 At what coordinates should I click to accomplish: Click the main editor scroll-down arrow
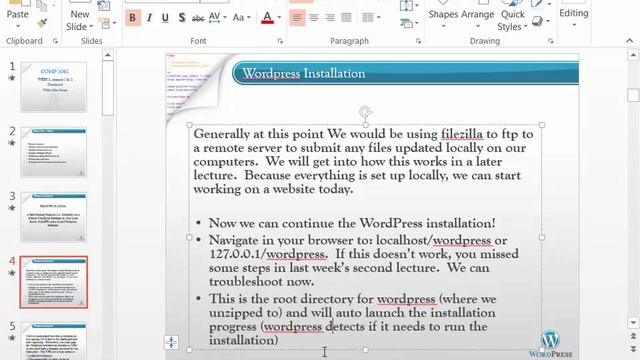coord(633,322)
